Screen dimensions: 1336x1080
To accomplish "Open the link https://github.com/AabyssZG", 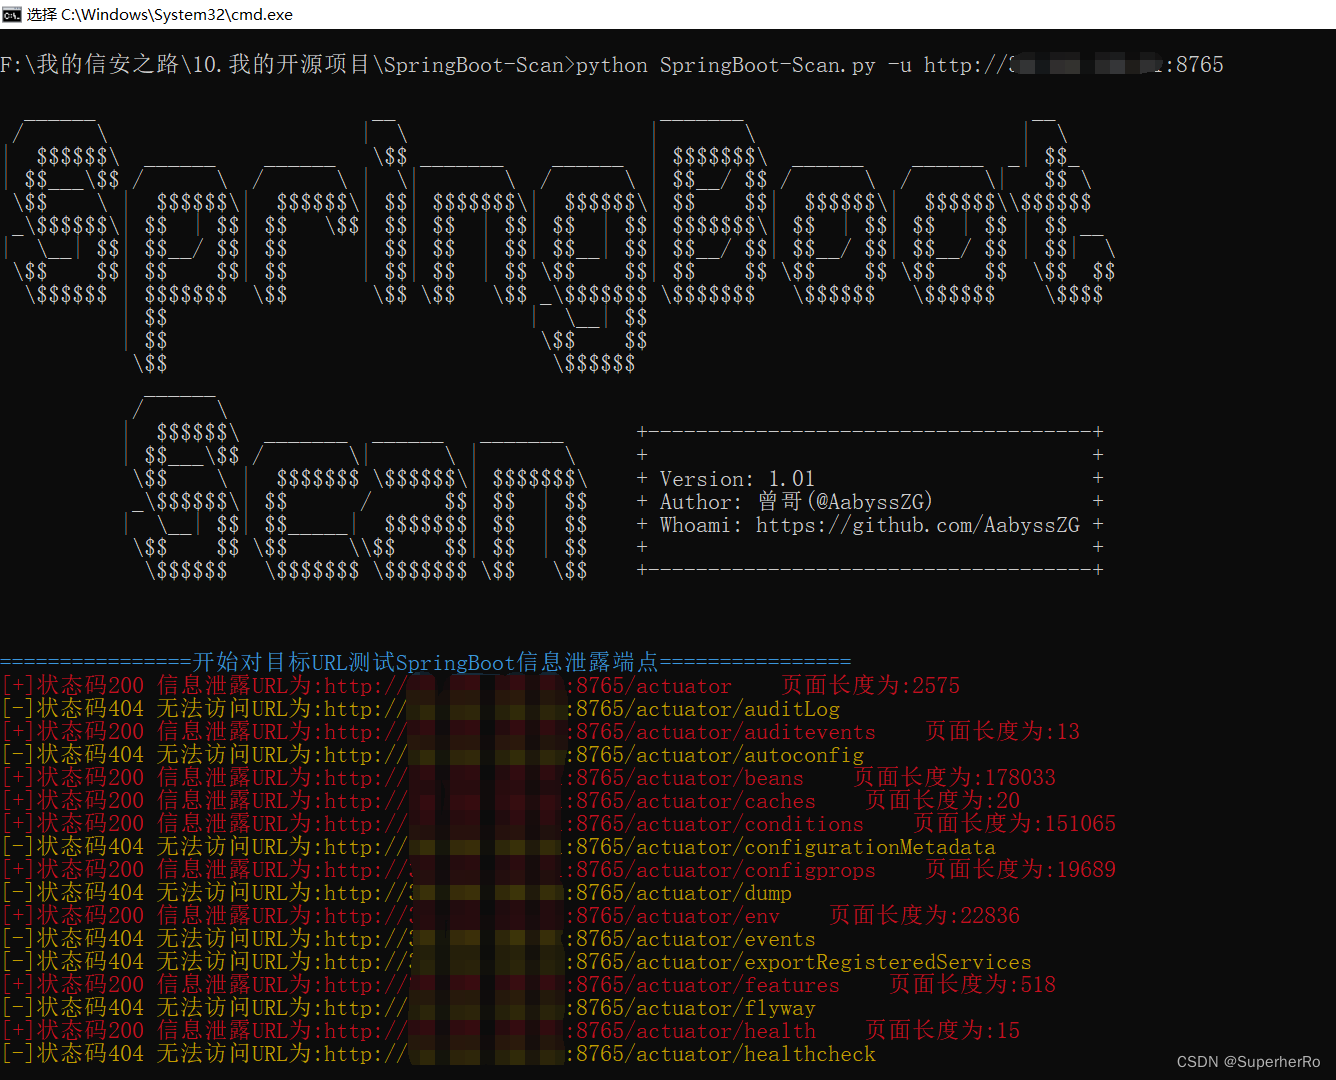I will [918, 525].
